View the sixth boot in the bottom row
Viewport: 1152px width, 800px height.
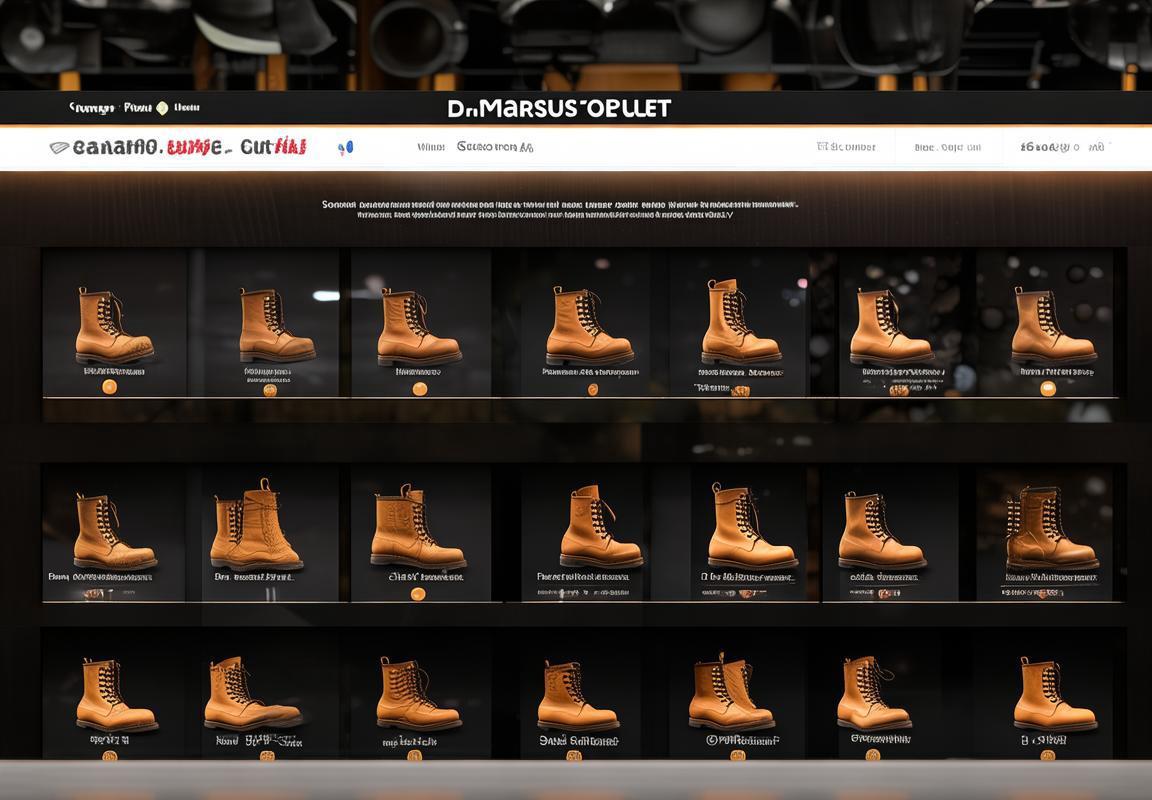coord(874,692)
